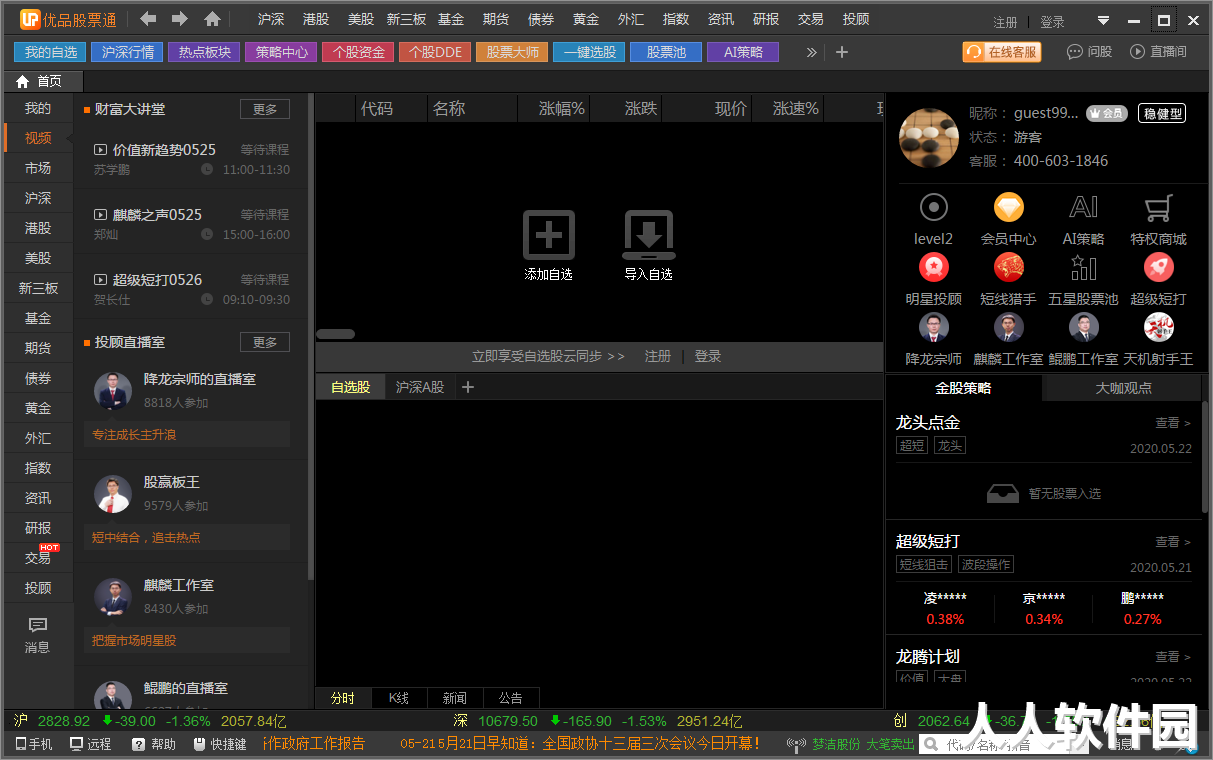
Task: Open 快捷键 shortcuts in status bar
Action: [220, 744]
